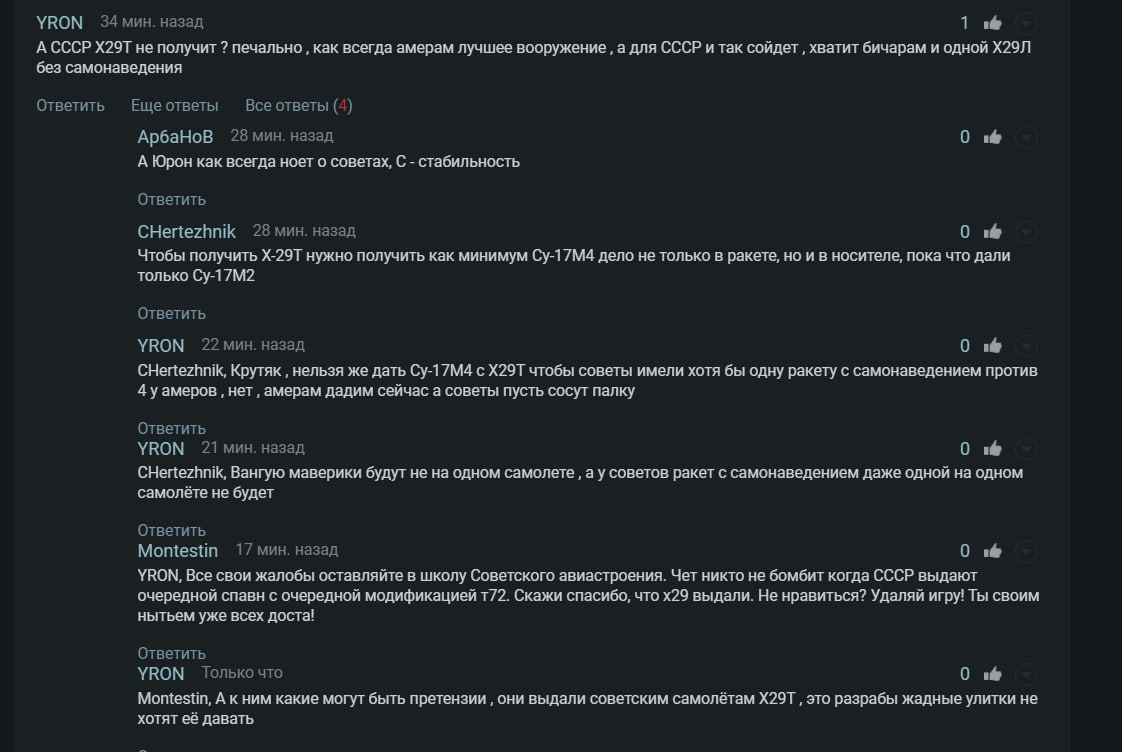Like Ар6аНоВ's reply with thumbs-up
The width and height of the screenshot is (1122, 752).
(993, 137)
